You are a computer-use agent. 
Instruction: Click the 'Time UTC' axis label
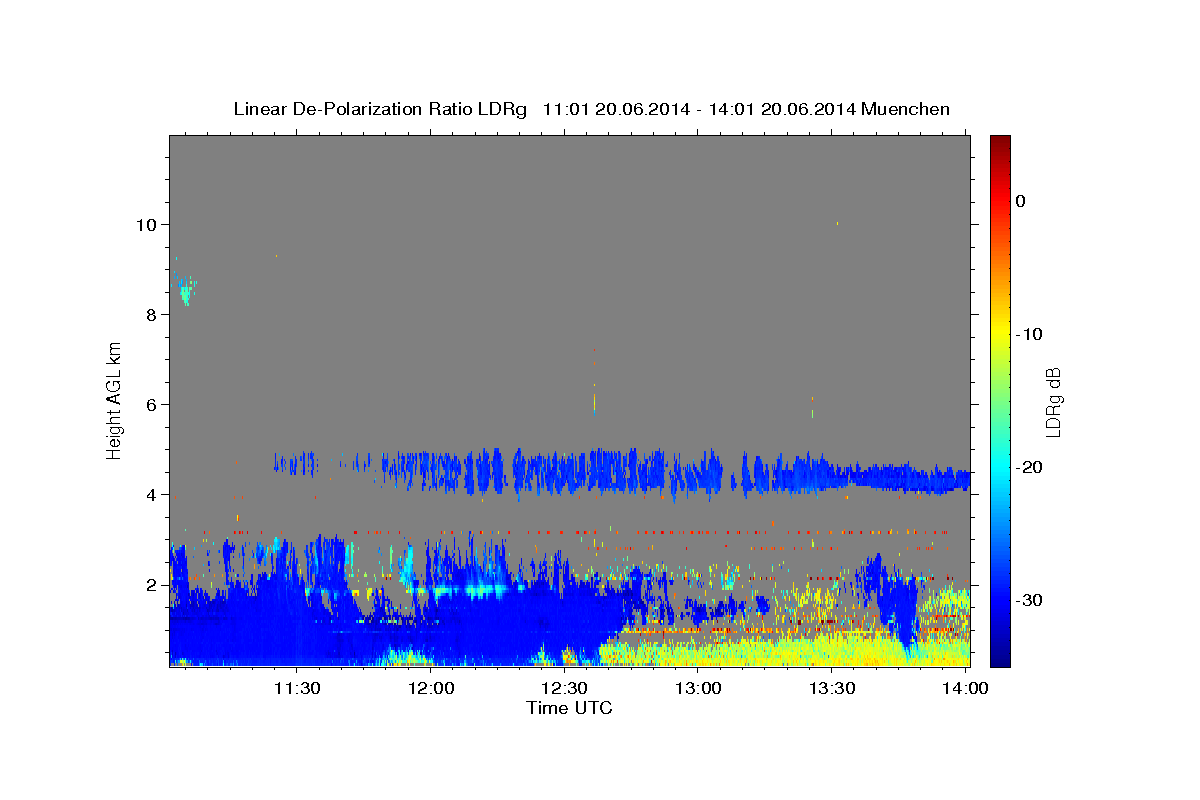coord(569,708)
